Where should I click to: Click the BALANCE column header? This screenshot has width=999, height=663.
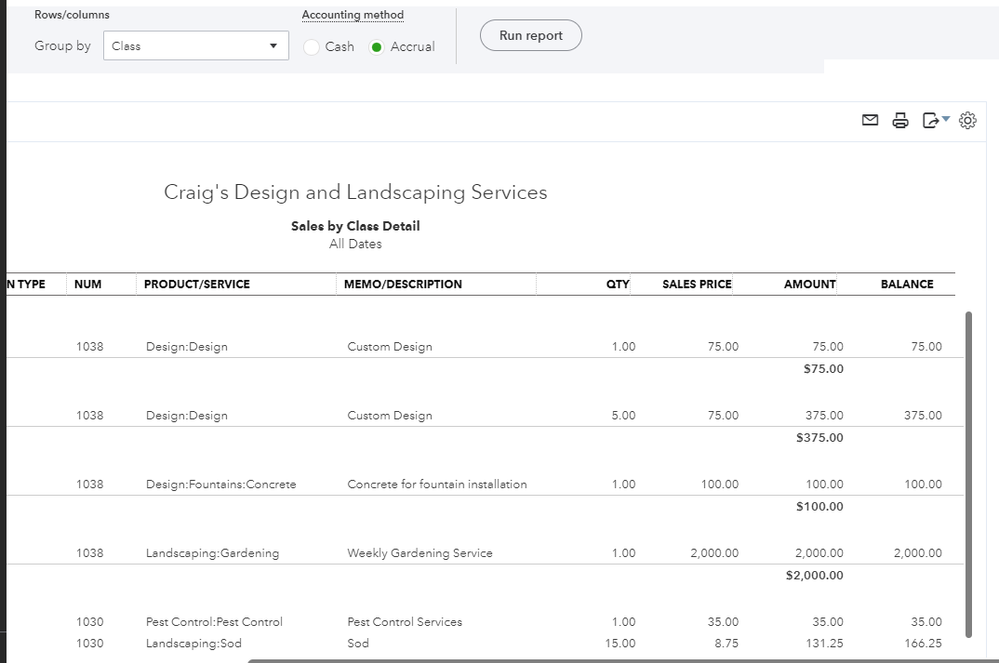coord(906,284)
